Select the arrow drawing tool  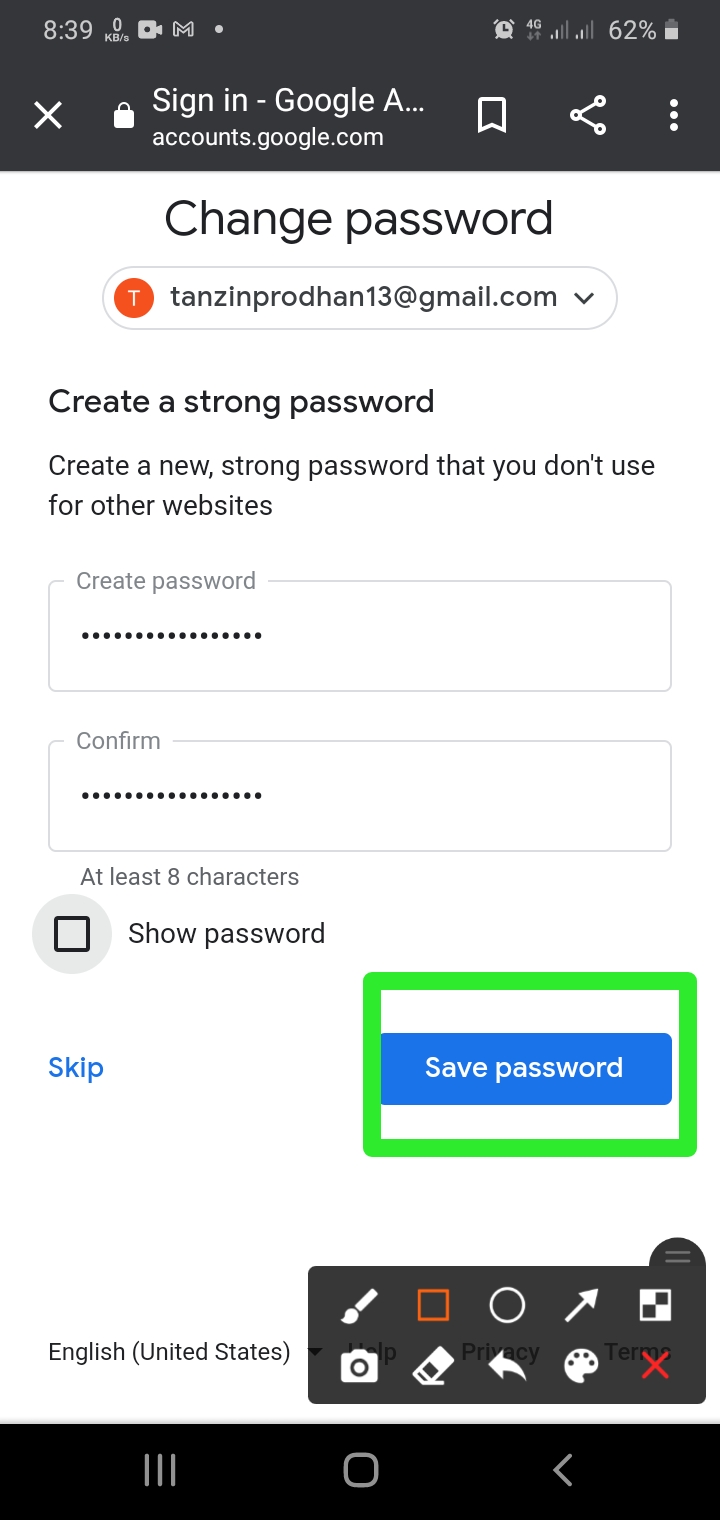tap(581, 1305)
